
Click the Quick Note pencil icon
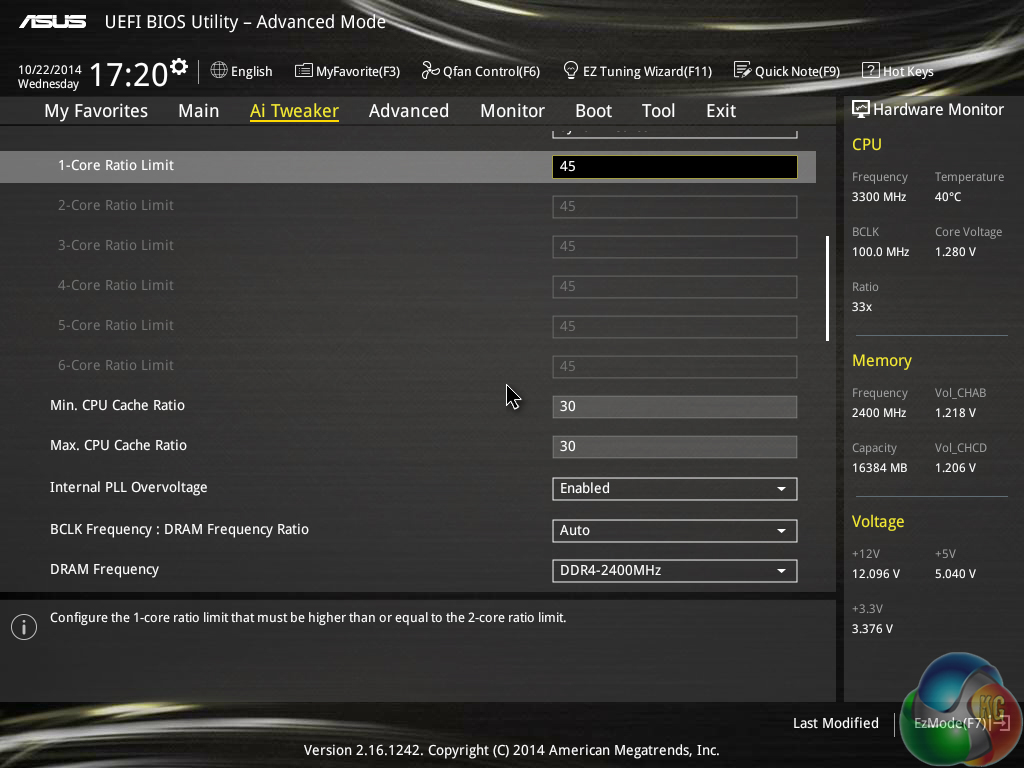coord(742,70)
